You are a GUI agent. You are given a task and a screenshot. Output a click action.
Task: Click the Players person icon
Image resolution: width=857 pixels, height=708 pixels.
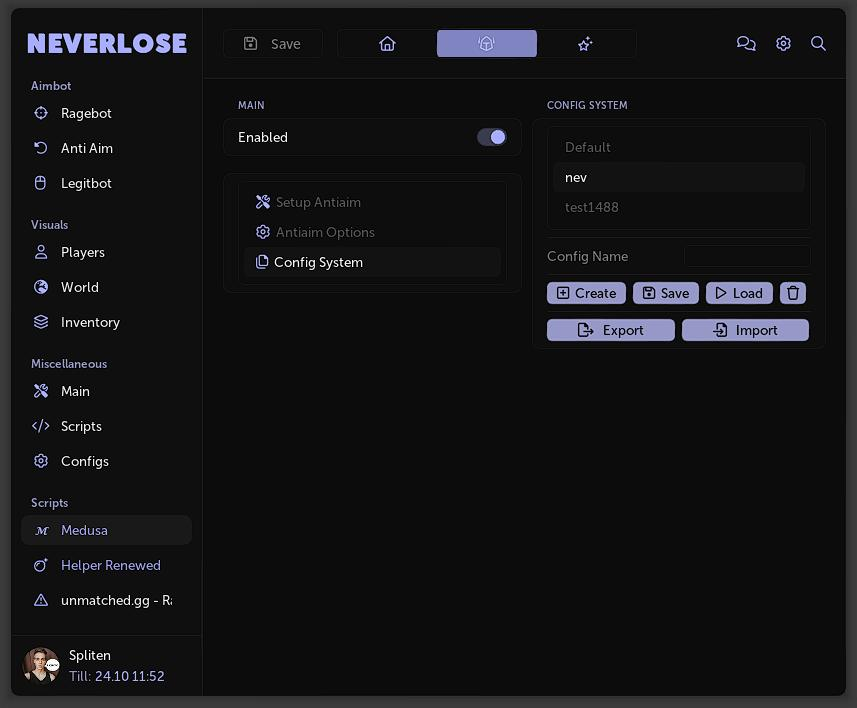[41, 252]
